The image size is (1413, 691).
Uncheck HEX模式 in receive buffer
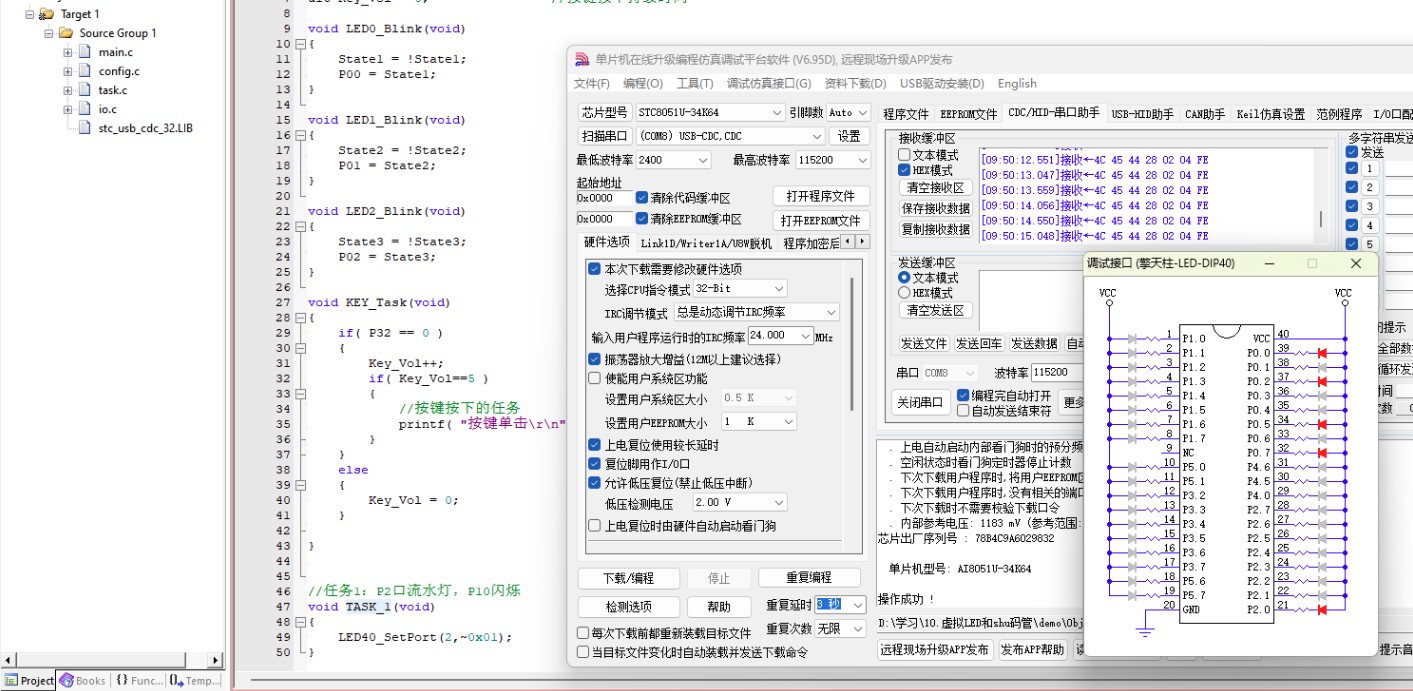point(904,171)
